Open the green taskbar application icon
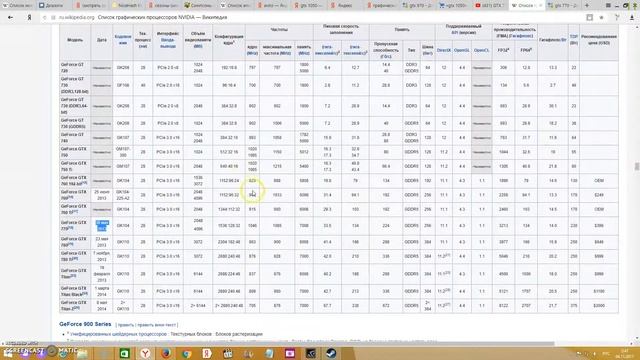 124,353
